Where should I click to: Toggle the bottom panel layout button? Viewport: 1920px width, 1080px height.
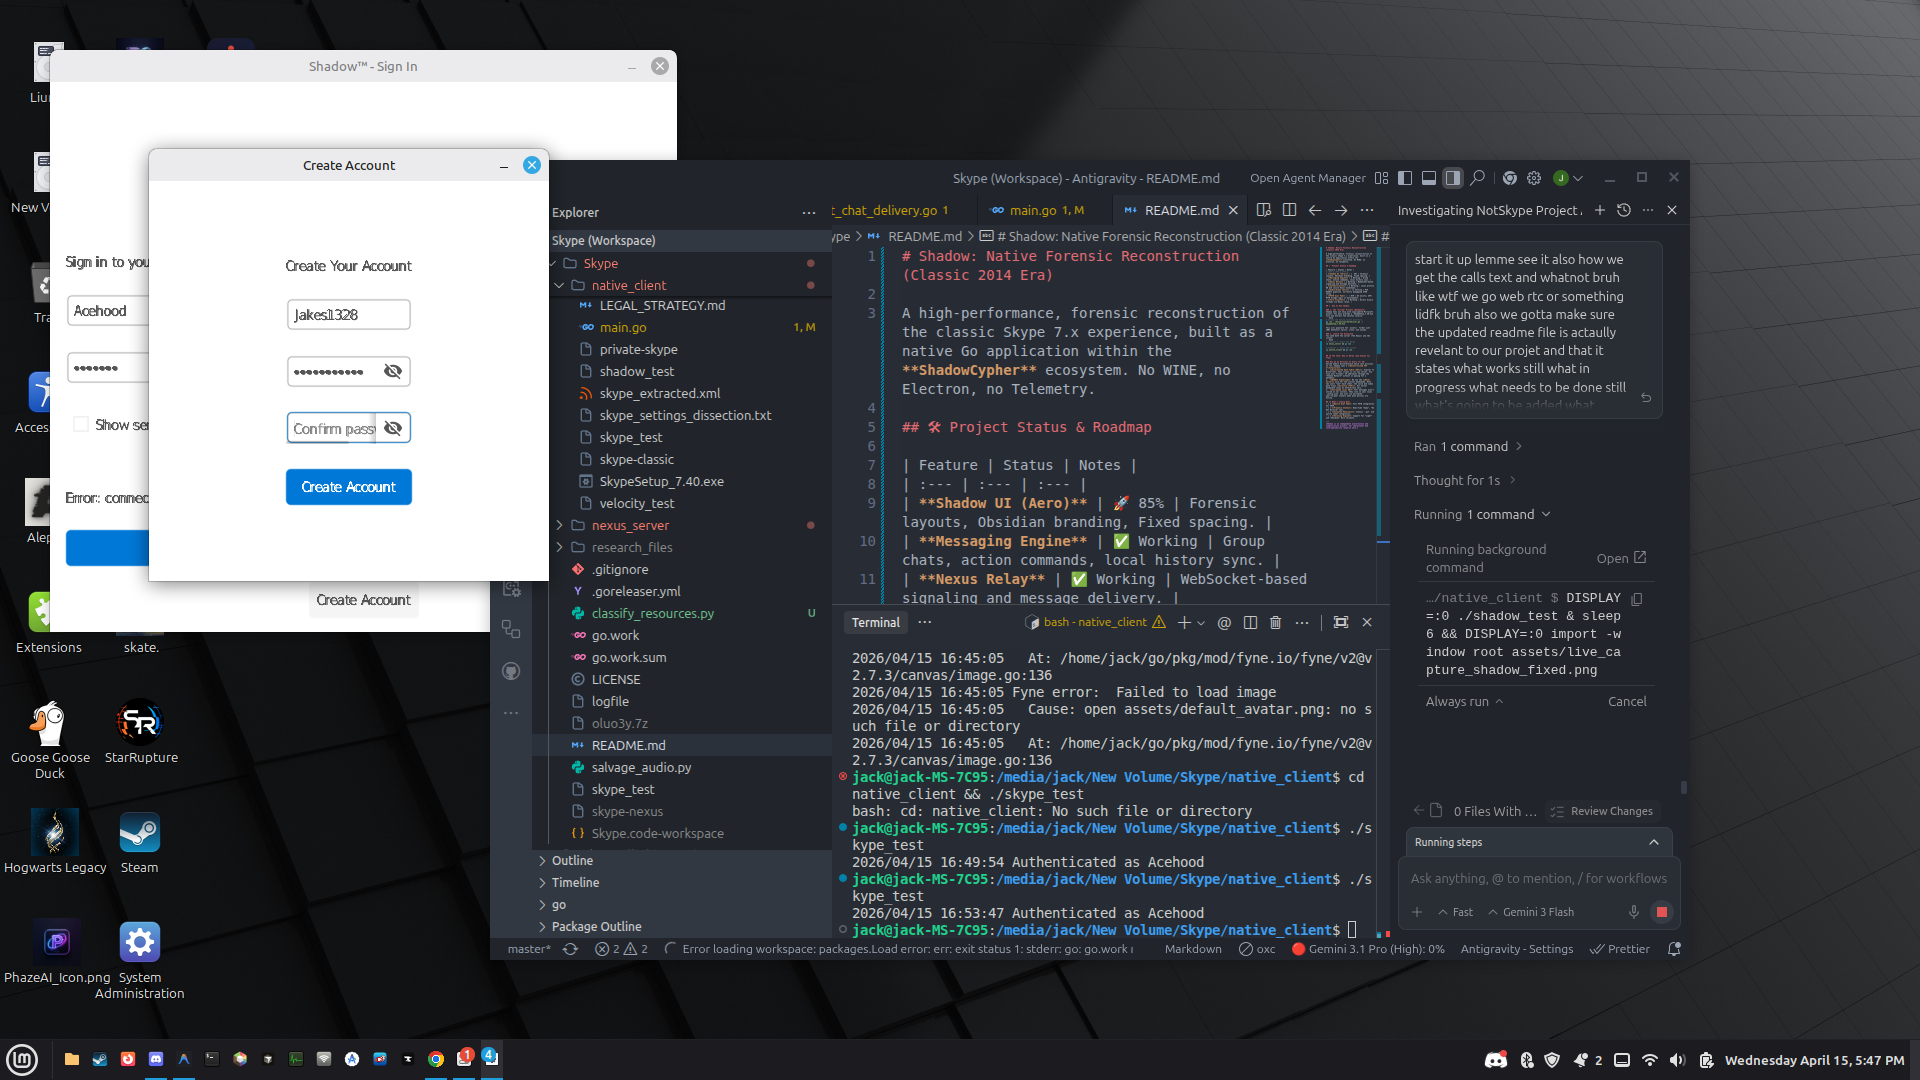pyautogui.click(x=1429, y=178)
